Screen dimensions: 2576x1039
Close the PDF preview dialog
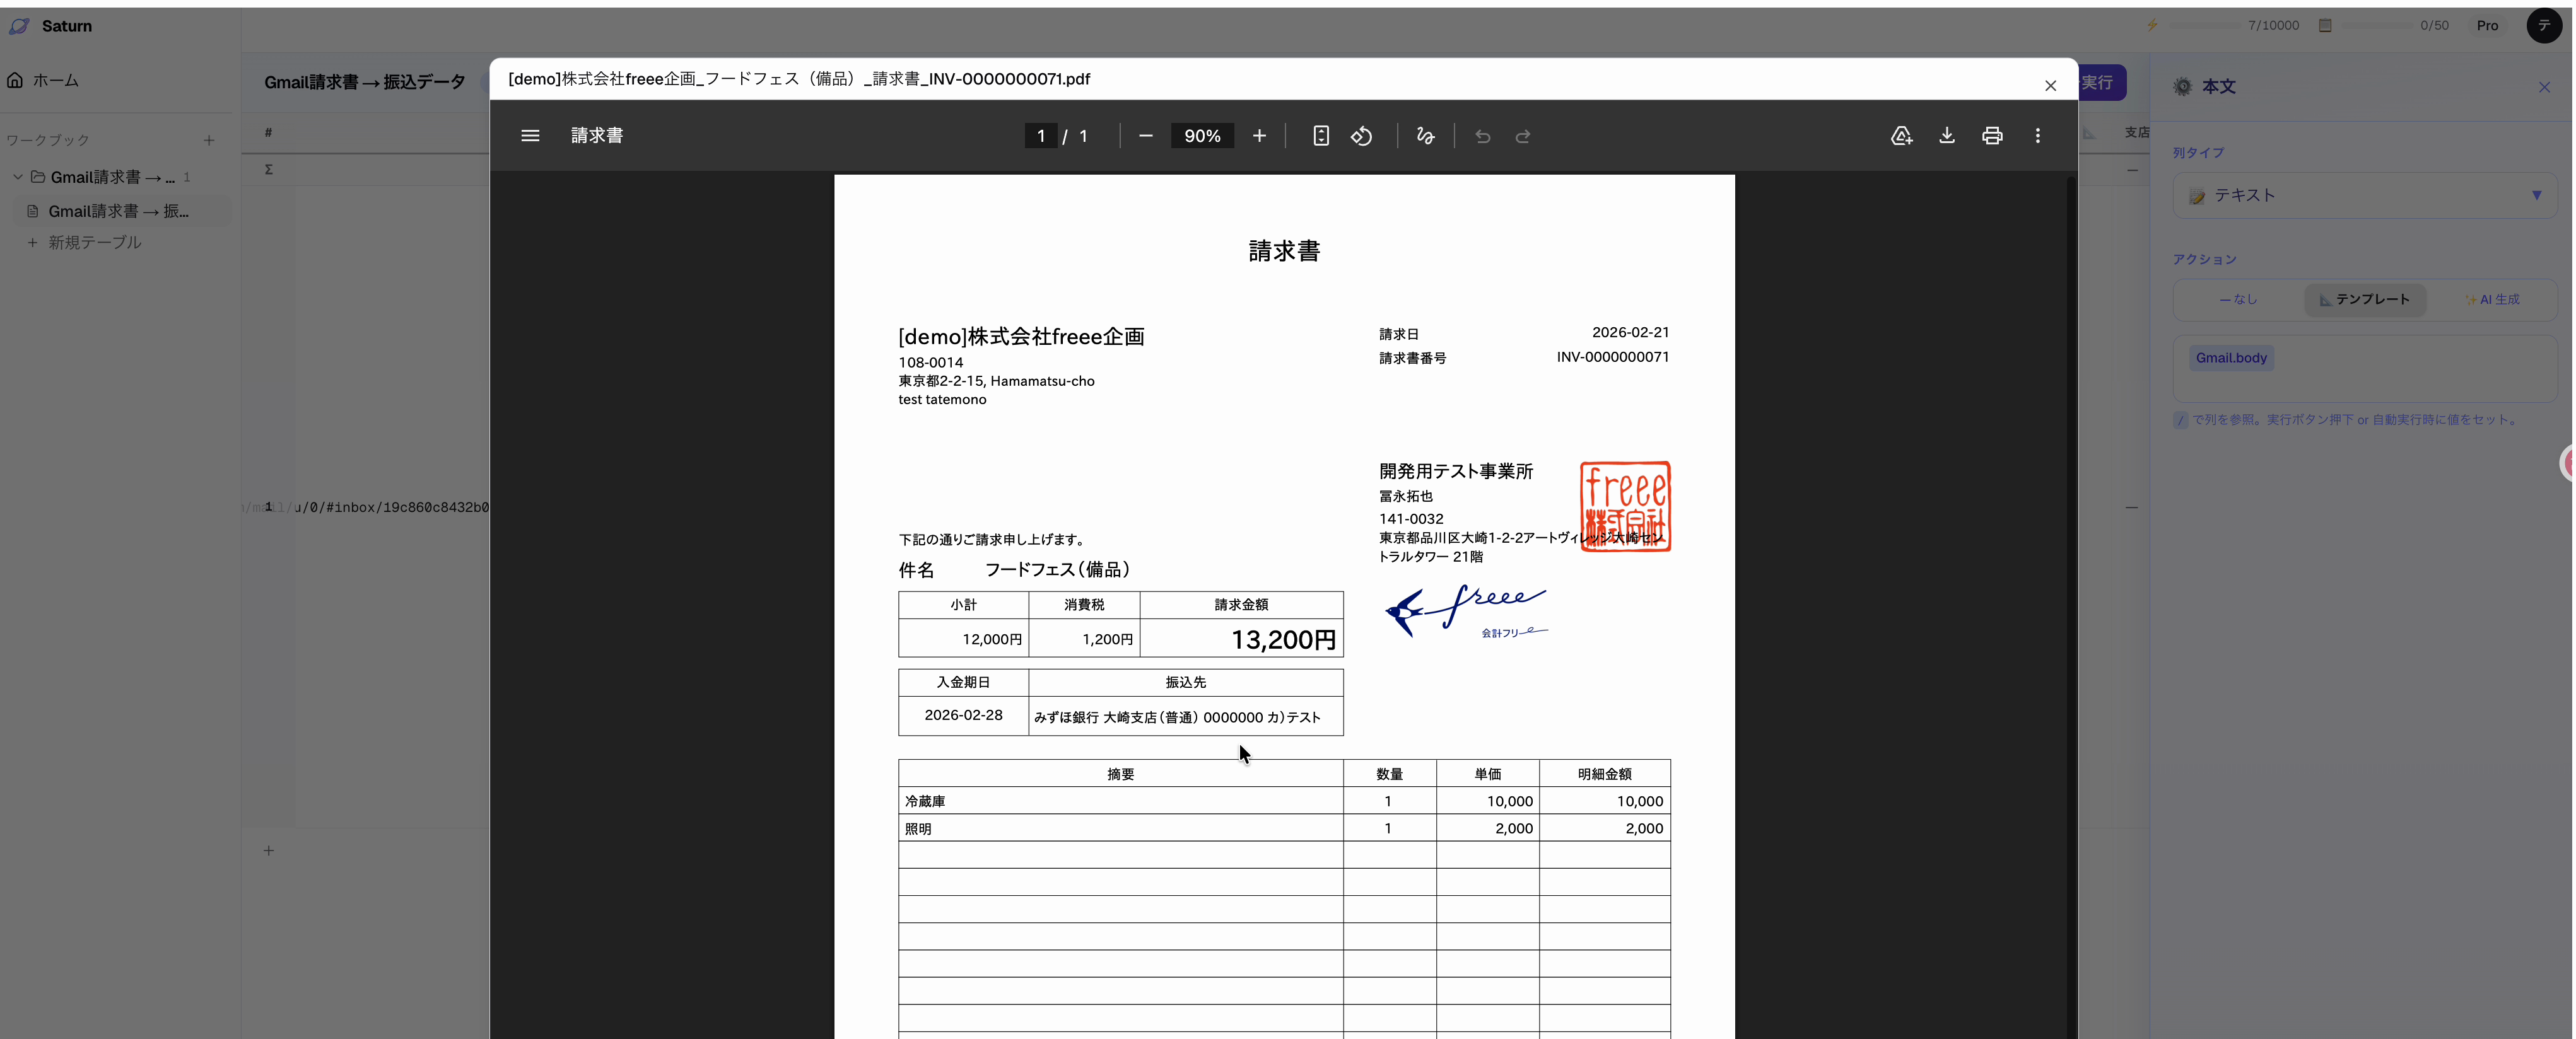pos(2050,86)
